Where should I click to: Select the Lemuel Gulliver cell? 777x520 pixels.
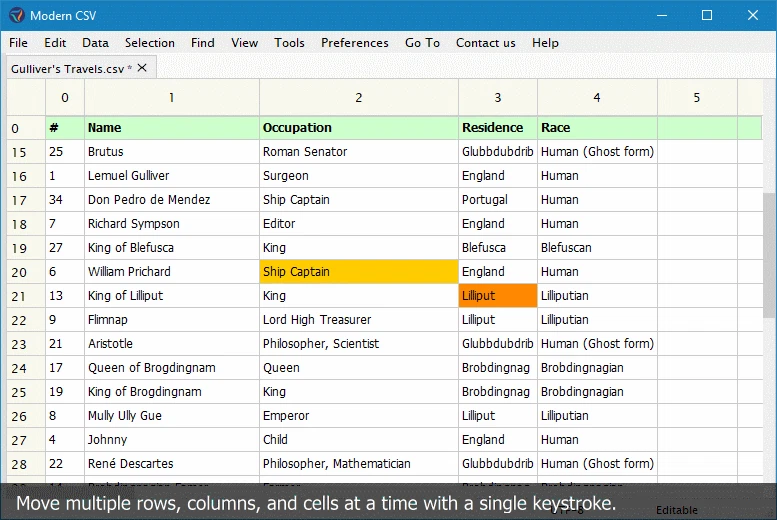(x=171, y=176)
